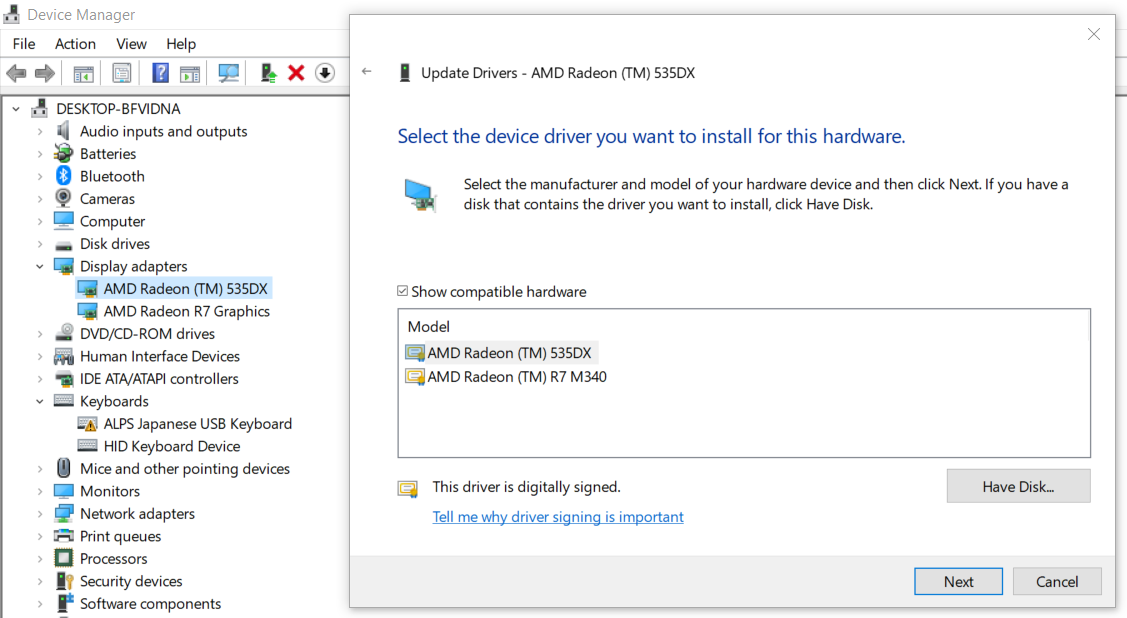Collapse the Display adapters category
Screen dimensions: 1127x618
click(x=40, y=267)
